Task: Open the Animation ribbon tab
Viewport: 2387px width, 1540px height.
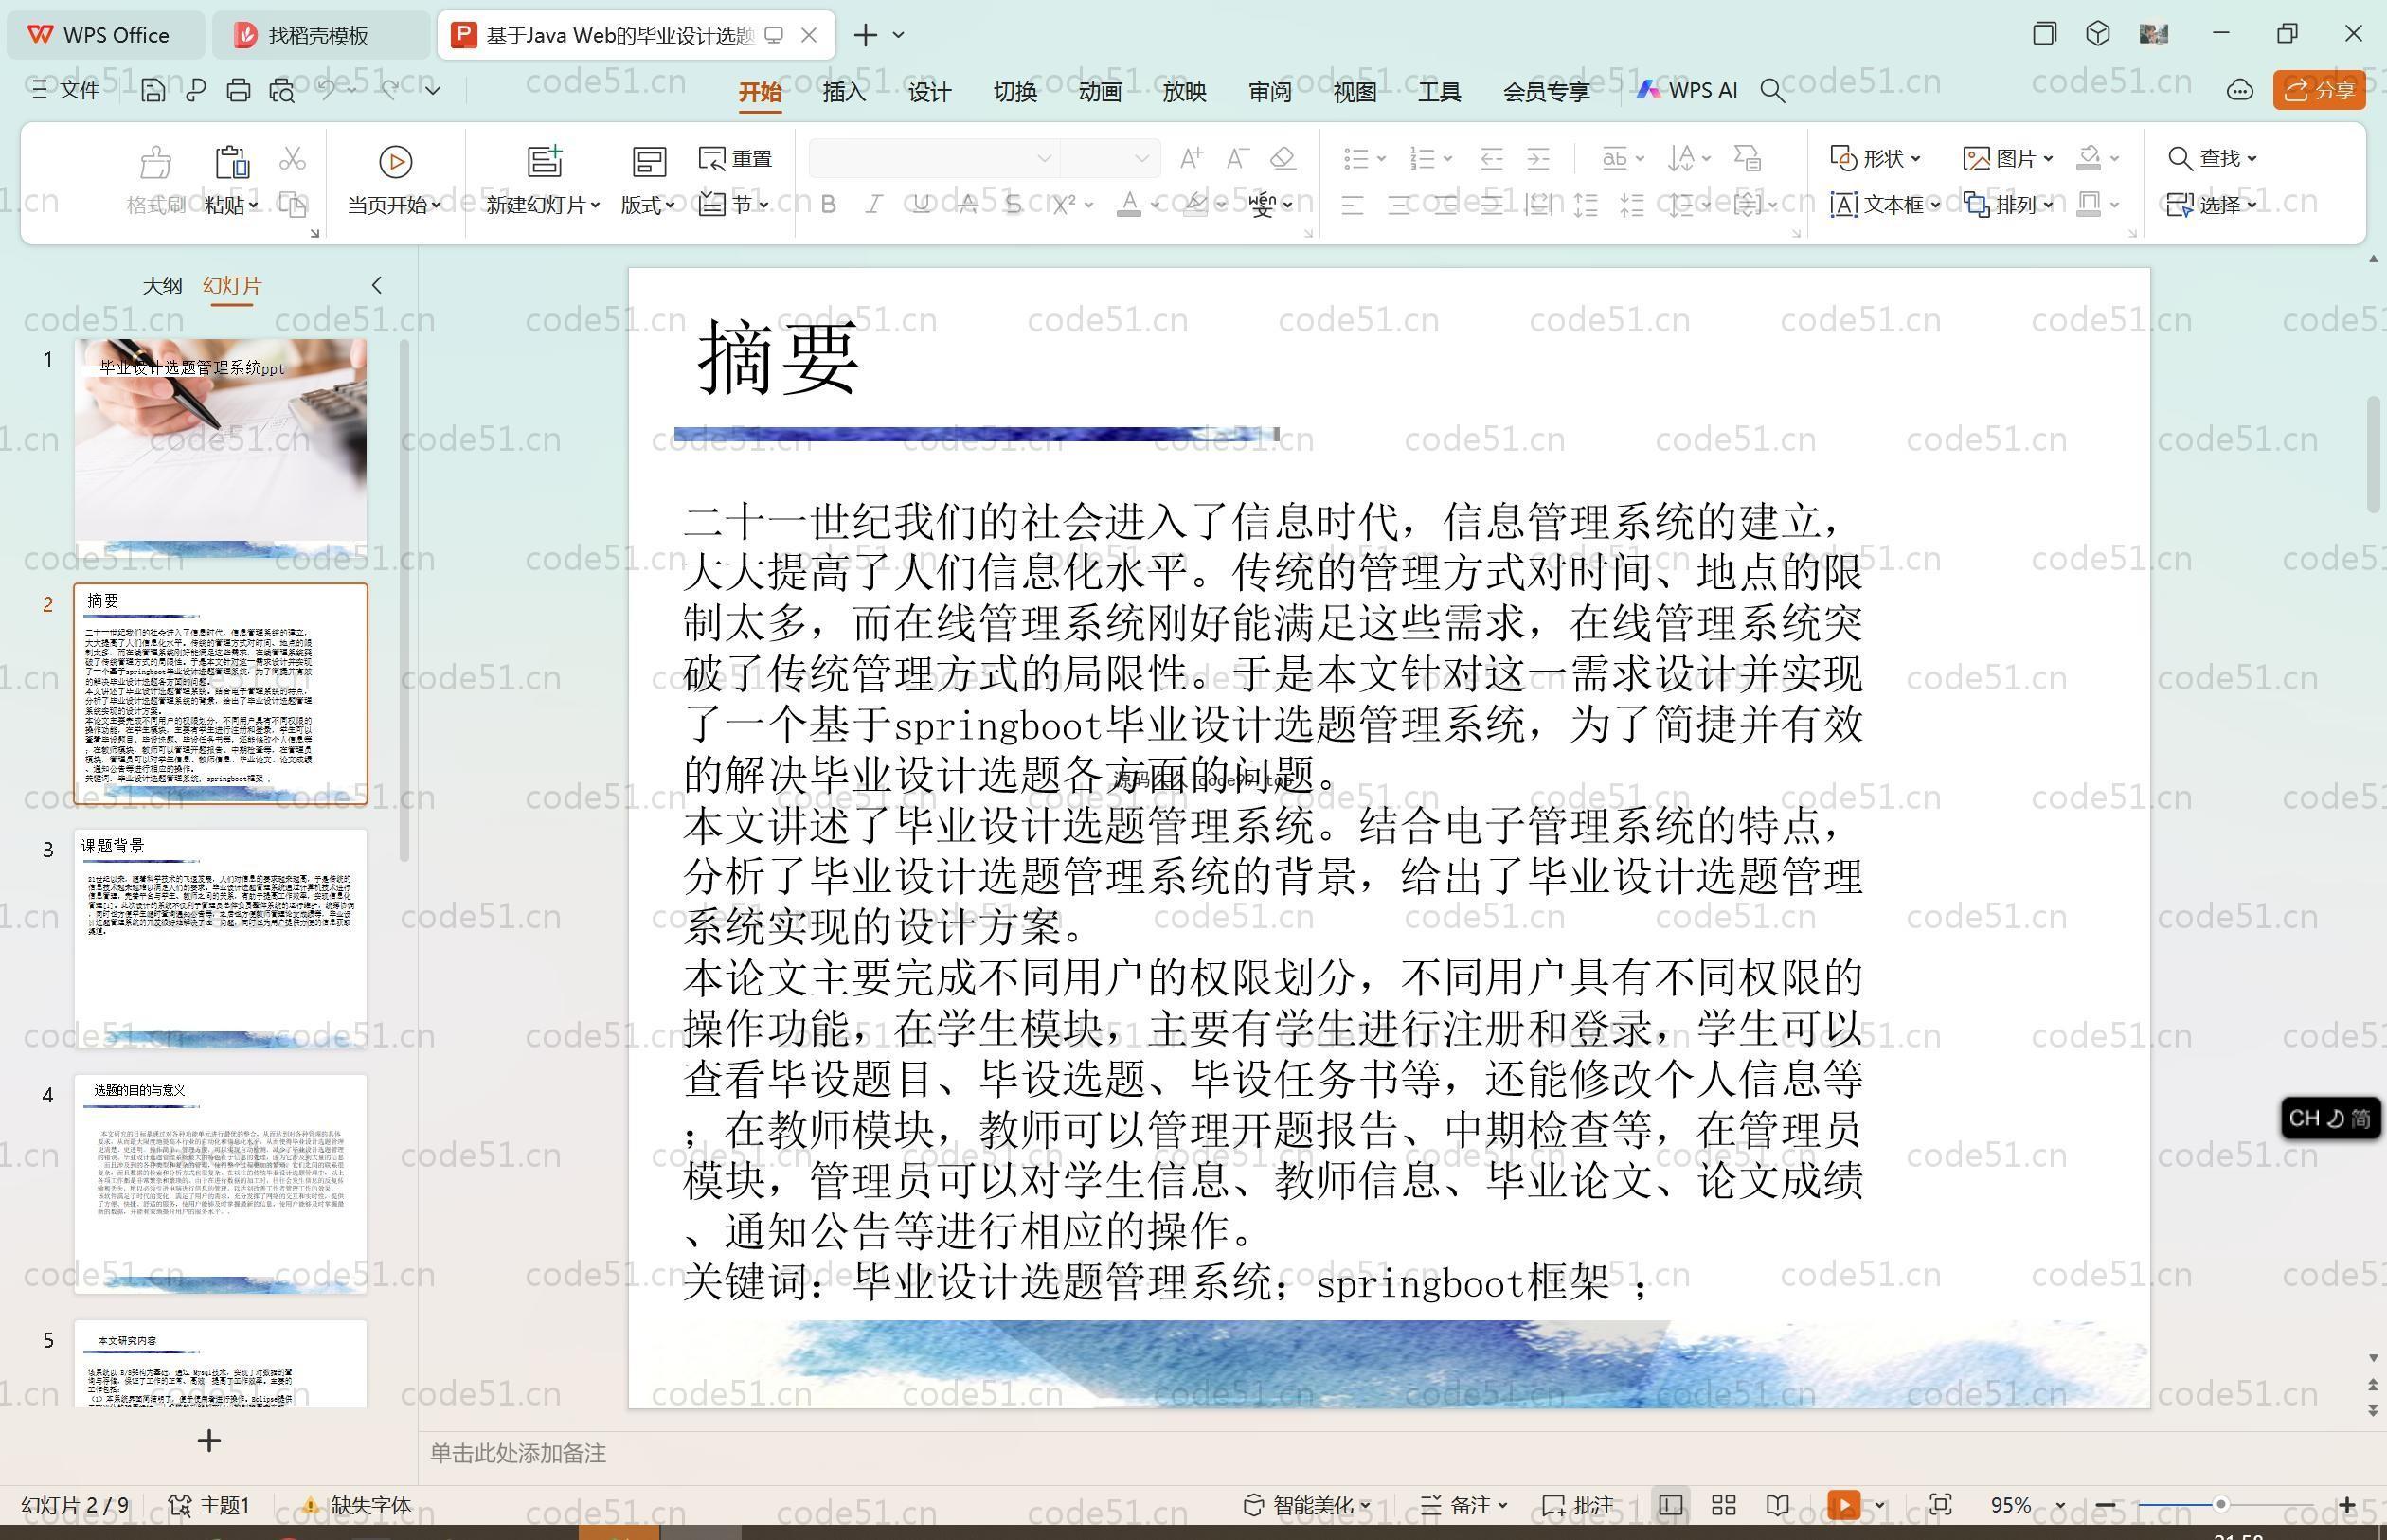Action: click(x=1099, y=91)
